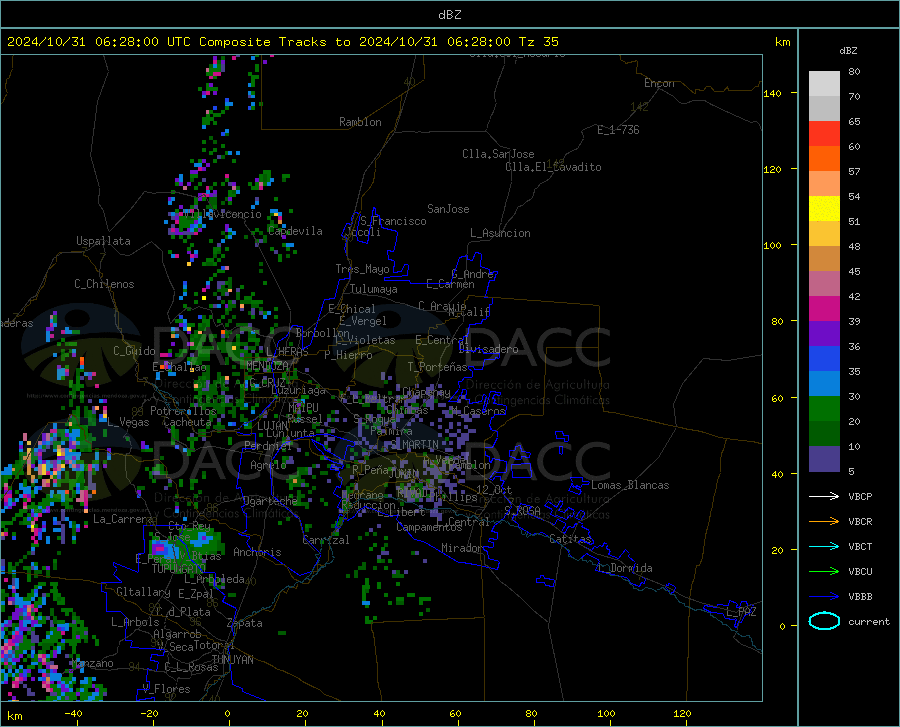Click the E_1-736 label
900x727 pixels.
coord(618,130)
